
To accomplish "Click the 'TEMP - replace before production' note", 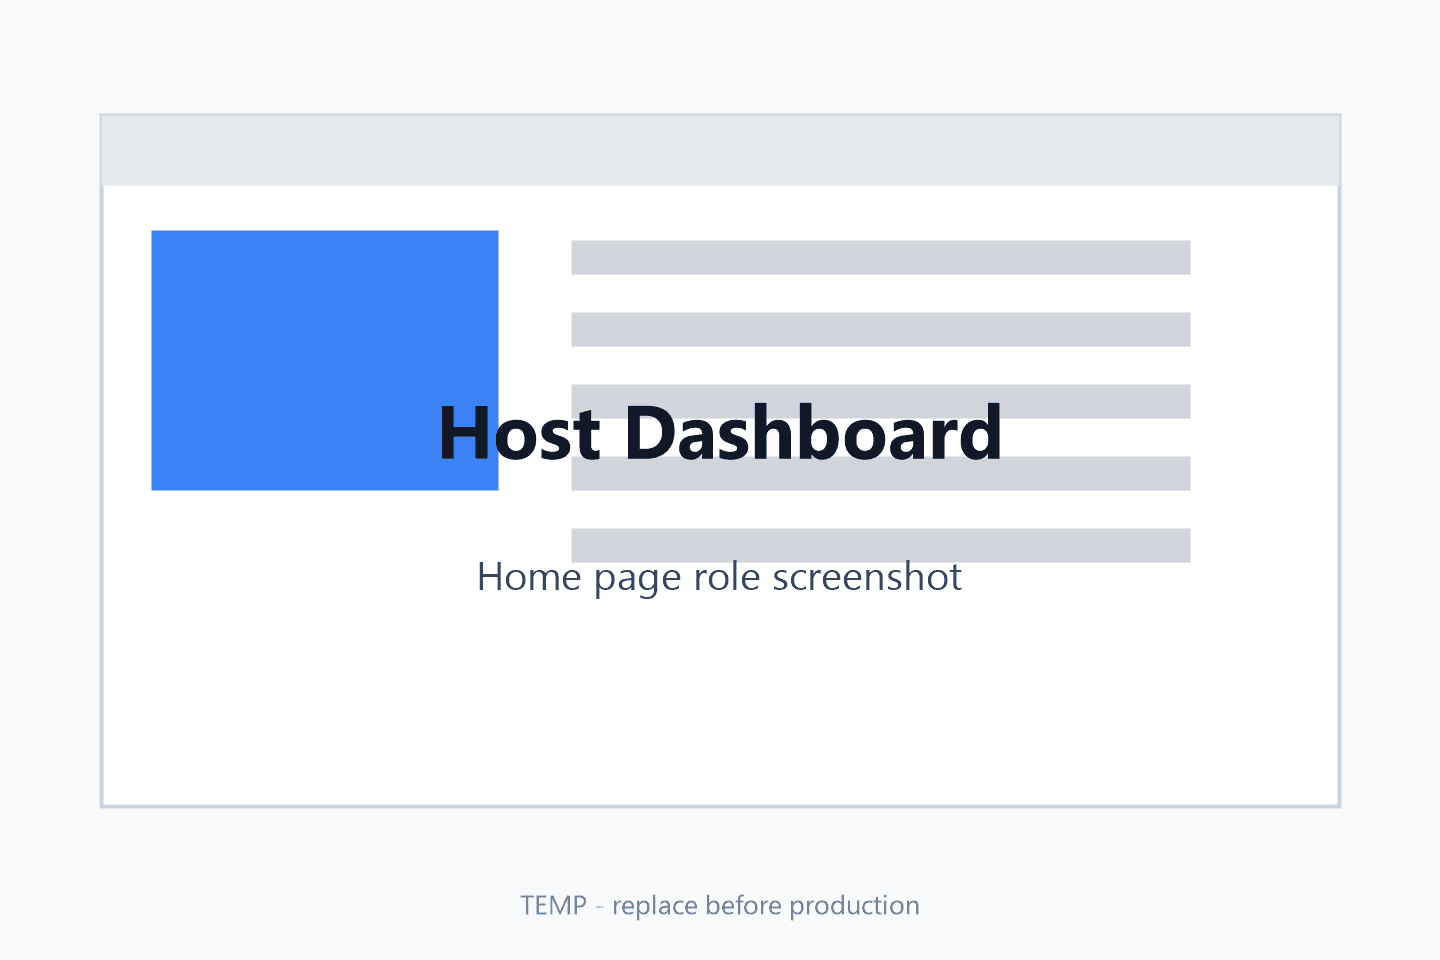I will (x=720, y=905).
